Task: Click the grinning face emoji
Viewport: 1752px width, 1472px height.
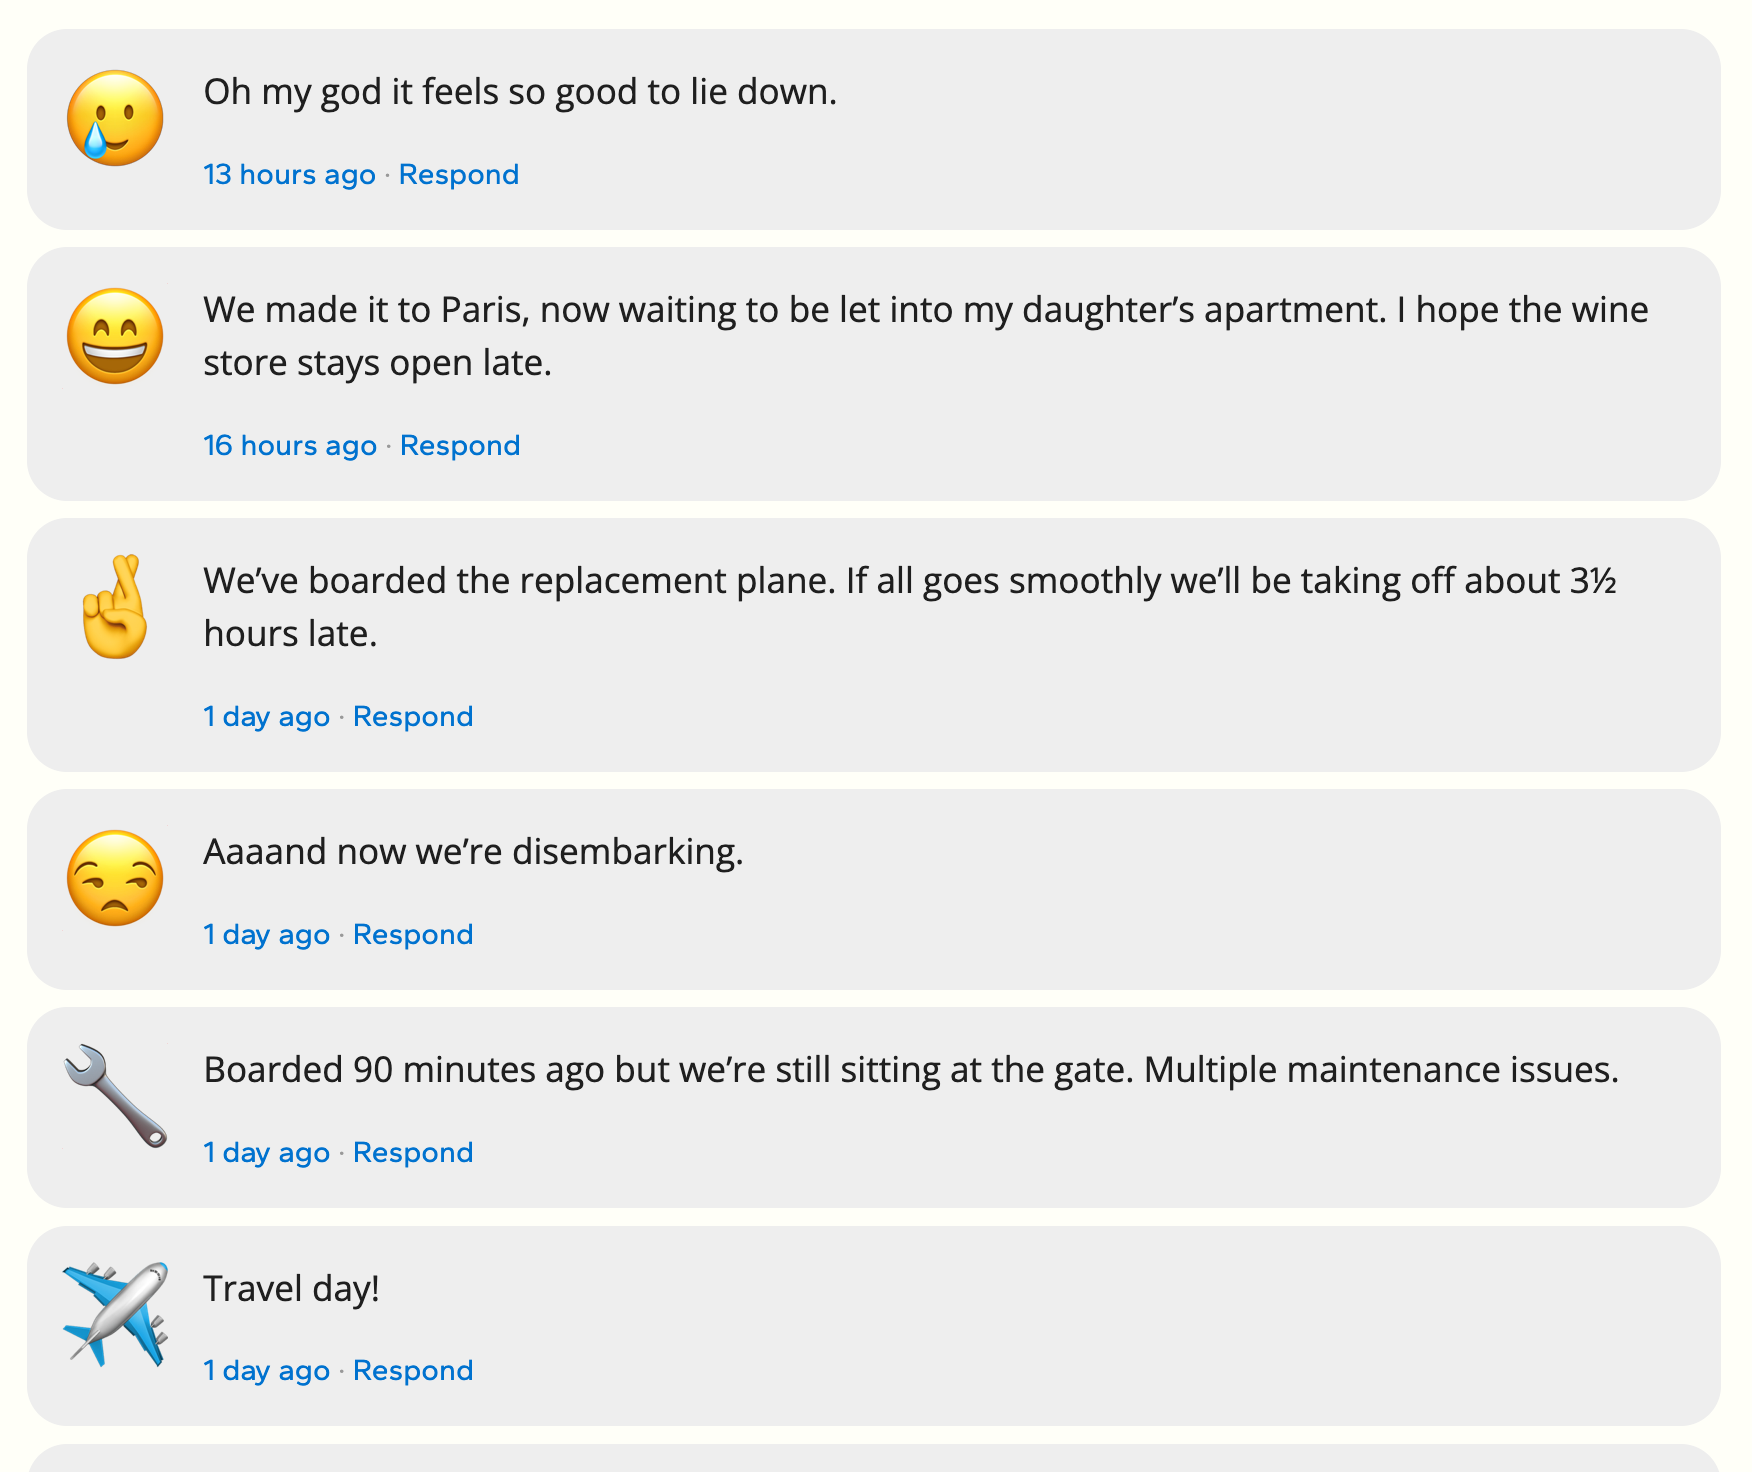Action: click(115, 336)
